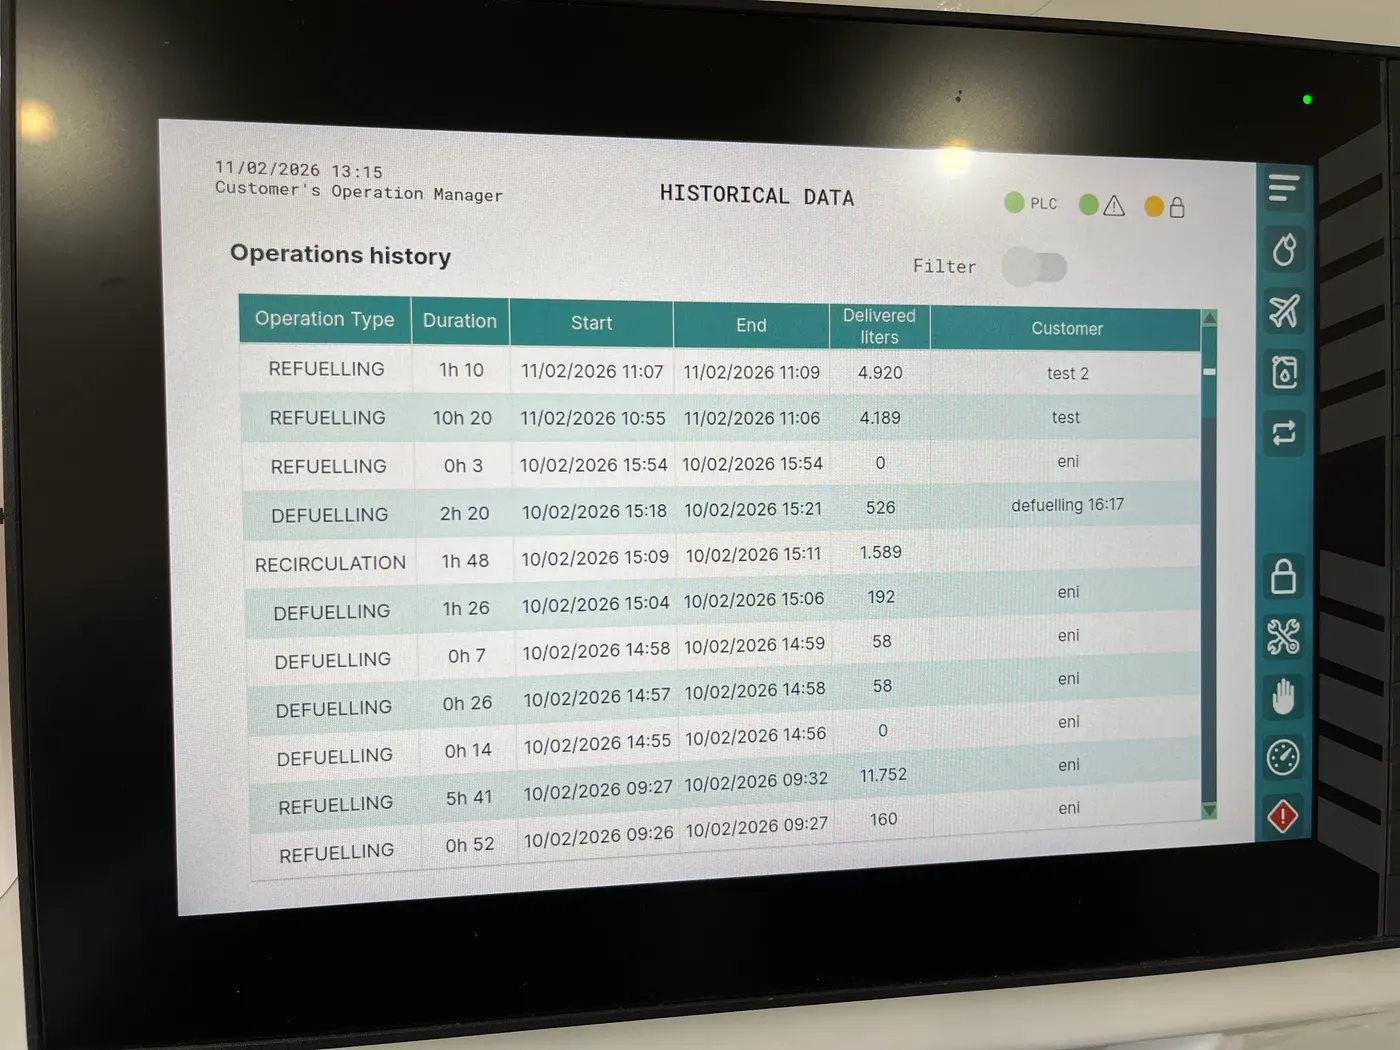Select the airplane refuelling icon

click(1285, 311)
